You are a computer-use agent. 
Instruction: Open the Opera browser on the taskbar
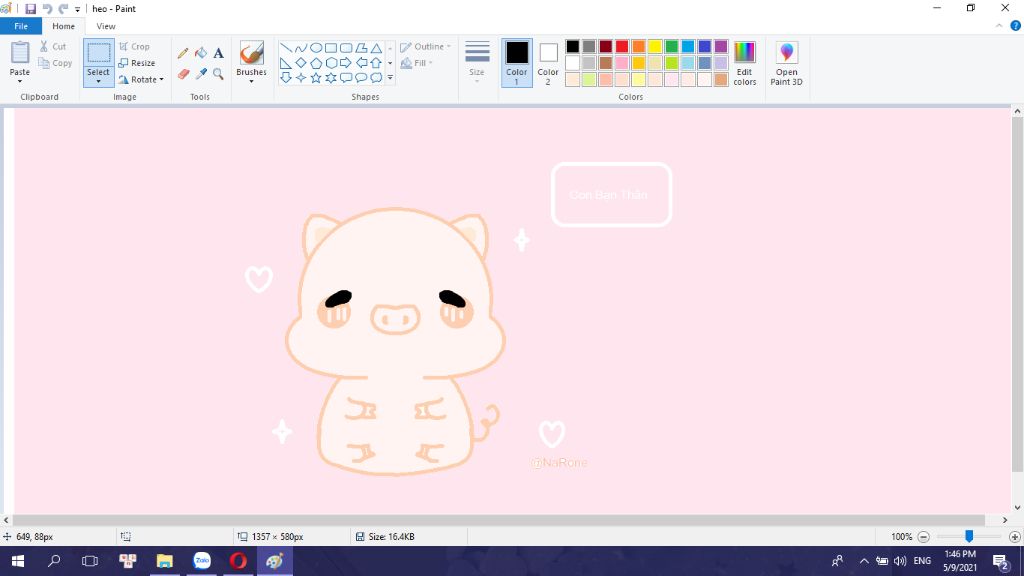pyautogui.click(x=238, y=561)
